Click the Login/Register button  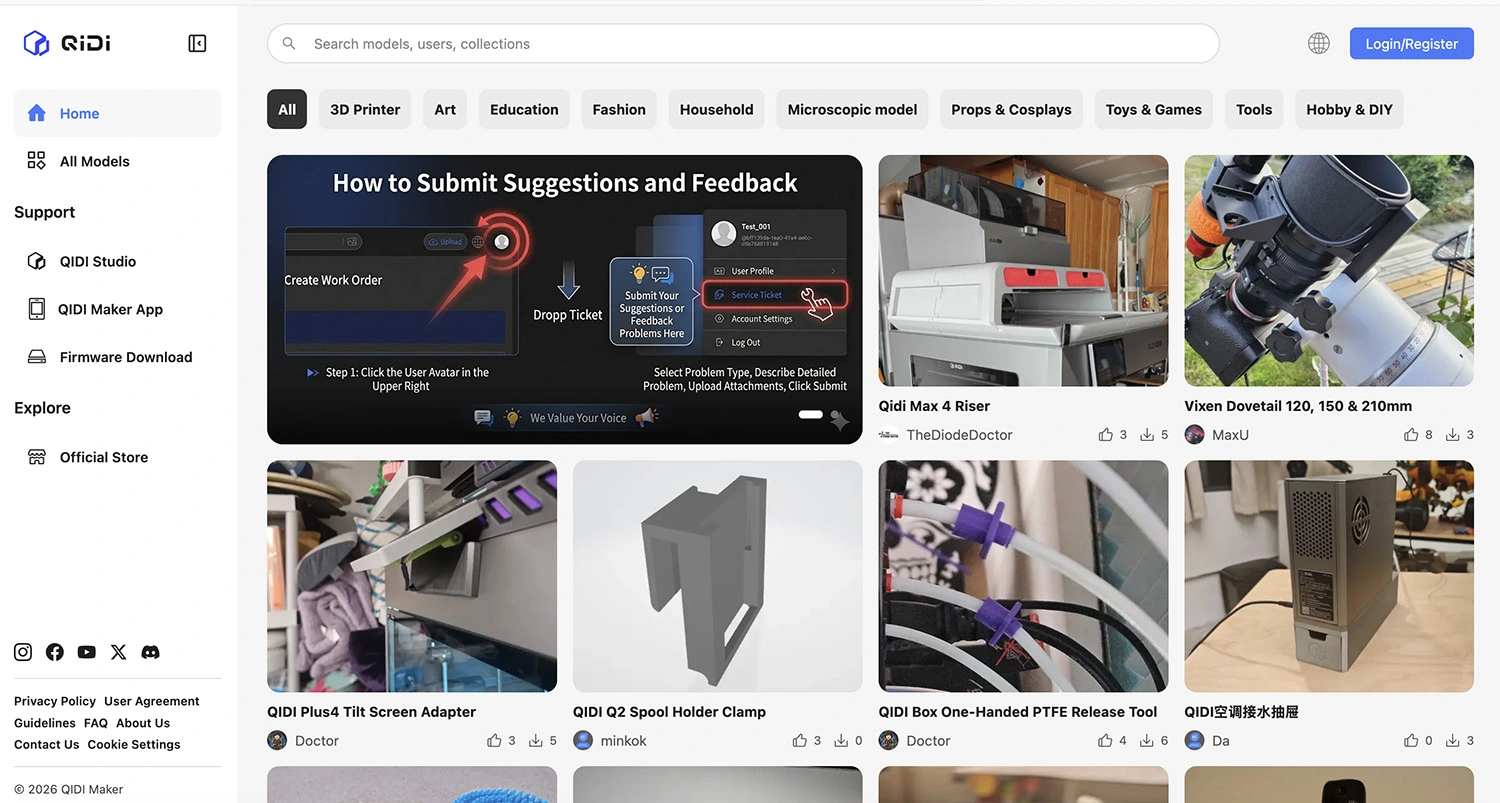pos(1412,43)
